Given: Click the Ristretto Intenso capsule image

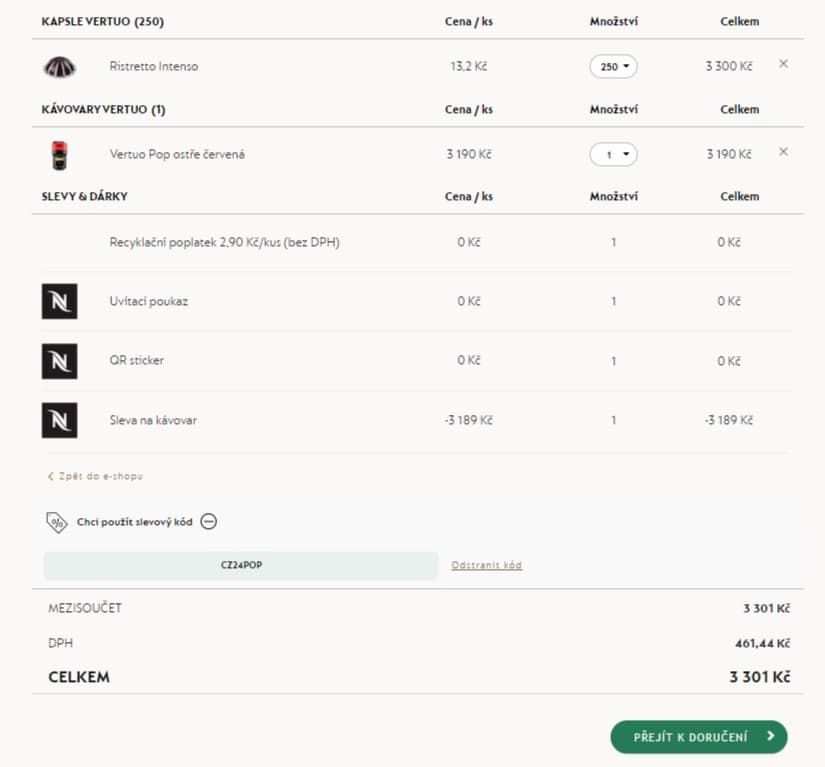Looking at the screenshot, I should point(59,67).
